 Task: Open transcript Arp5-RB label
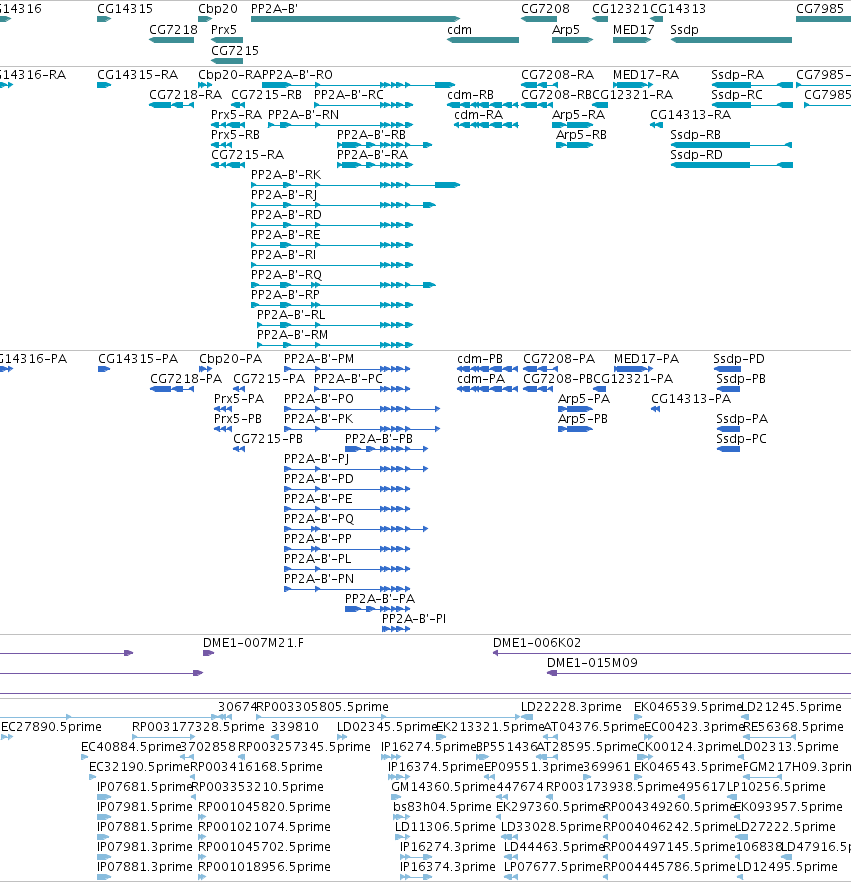pos(581,135)
